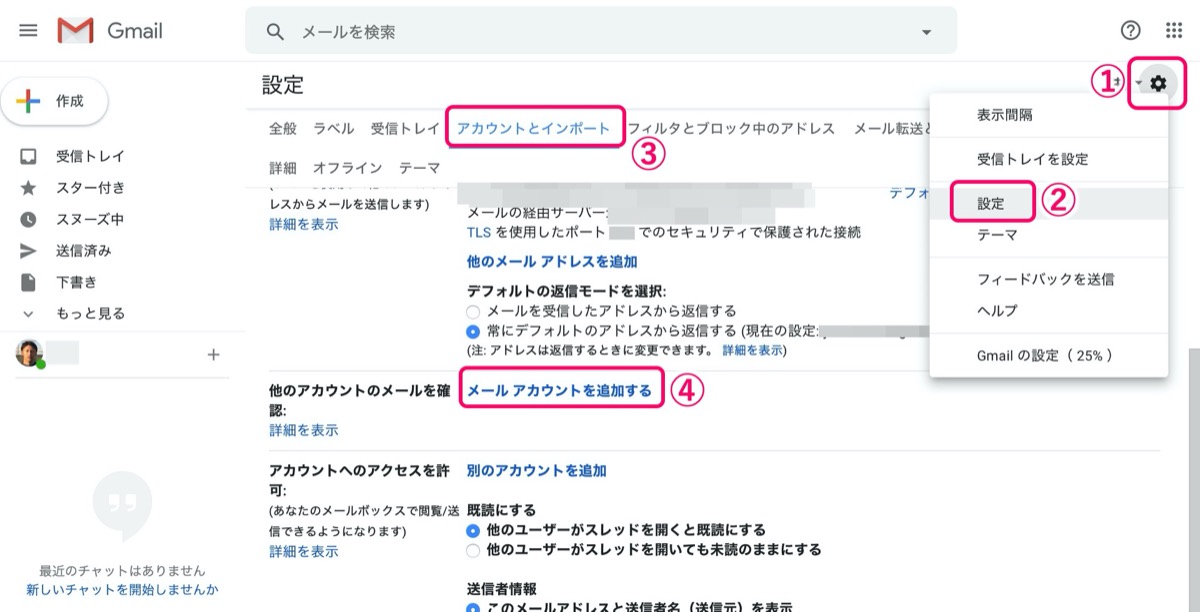The height and width of the screenshot is (612, 1200).
Task: Click the page scrollbar on right edge
Action: [1194, 480]
